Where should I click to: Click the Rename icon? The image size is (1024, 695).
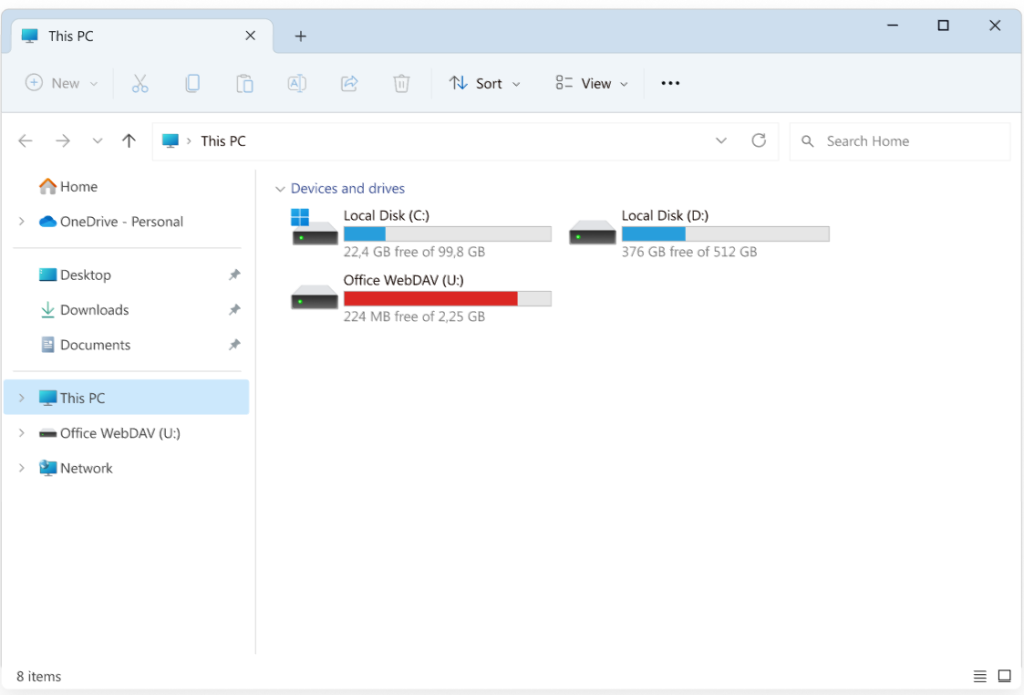(296, 83)
